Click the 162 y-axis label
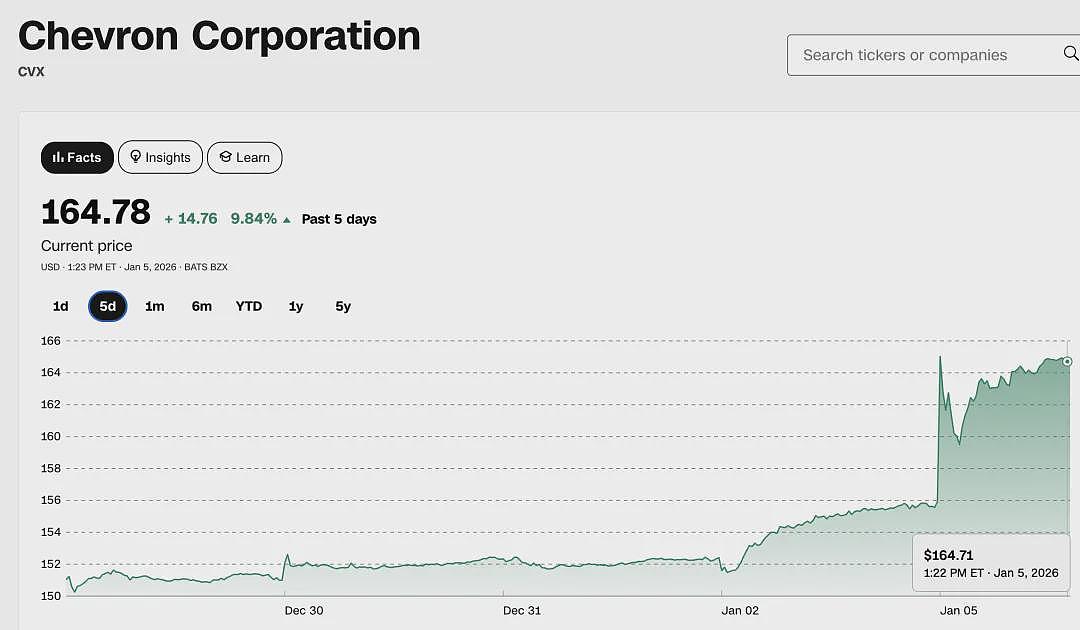Screen dimensions: 1080x630 point(51,405)
